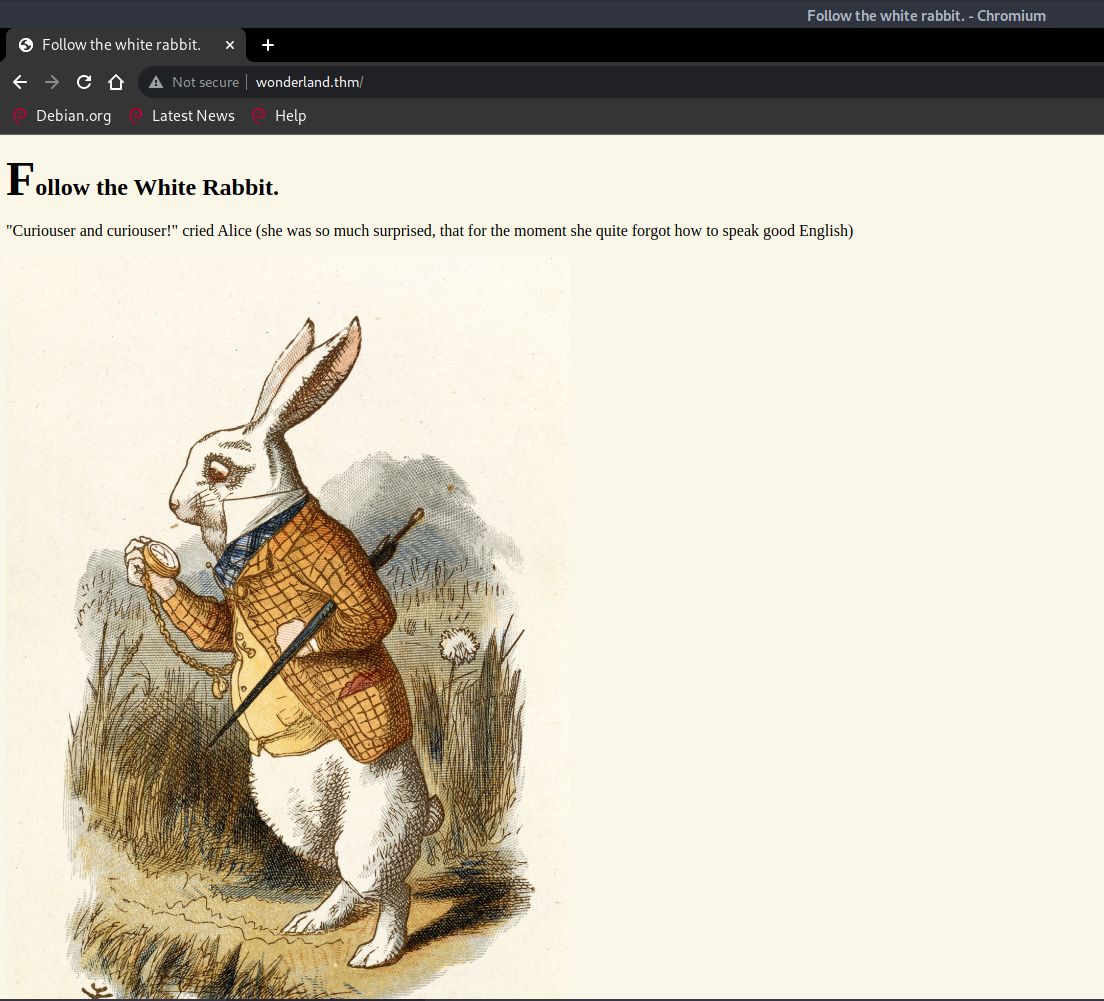Close the Follow the white rabbit tab

(x=230, y=45)
